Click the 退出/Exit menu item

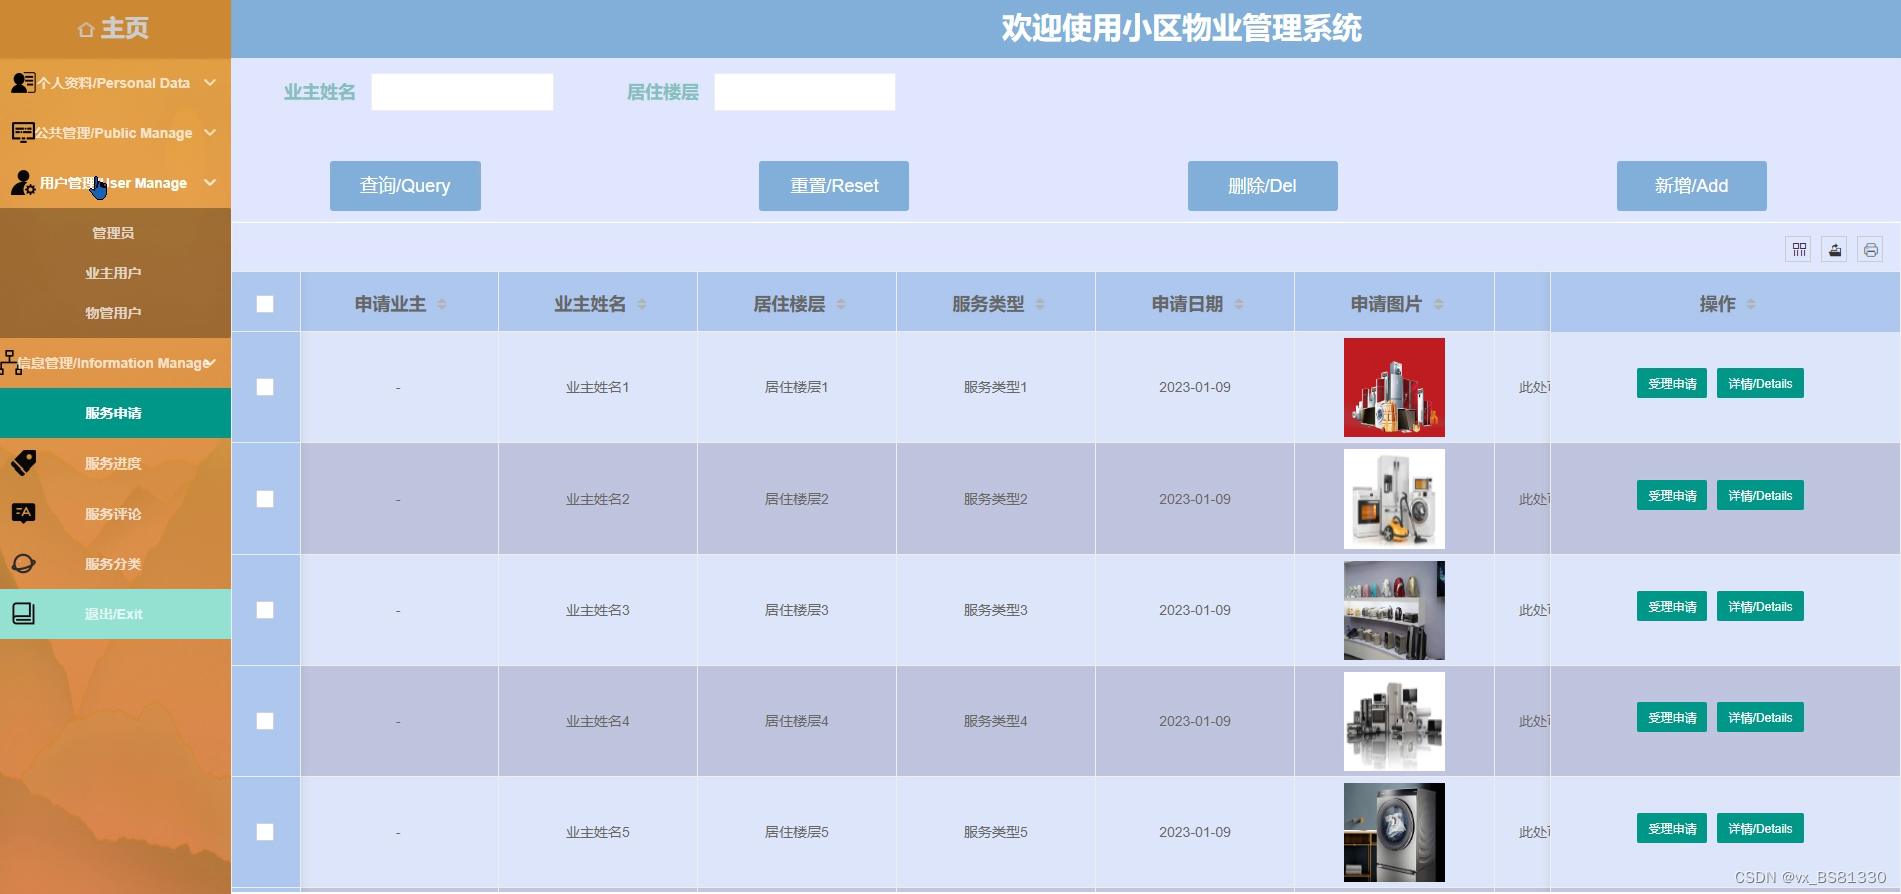(x=115, y=614)
